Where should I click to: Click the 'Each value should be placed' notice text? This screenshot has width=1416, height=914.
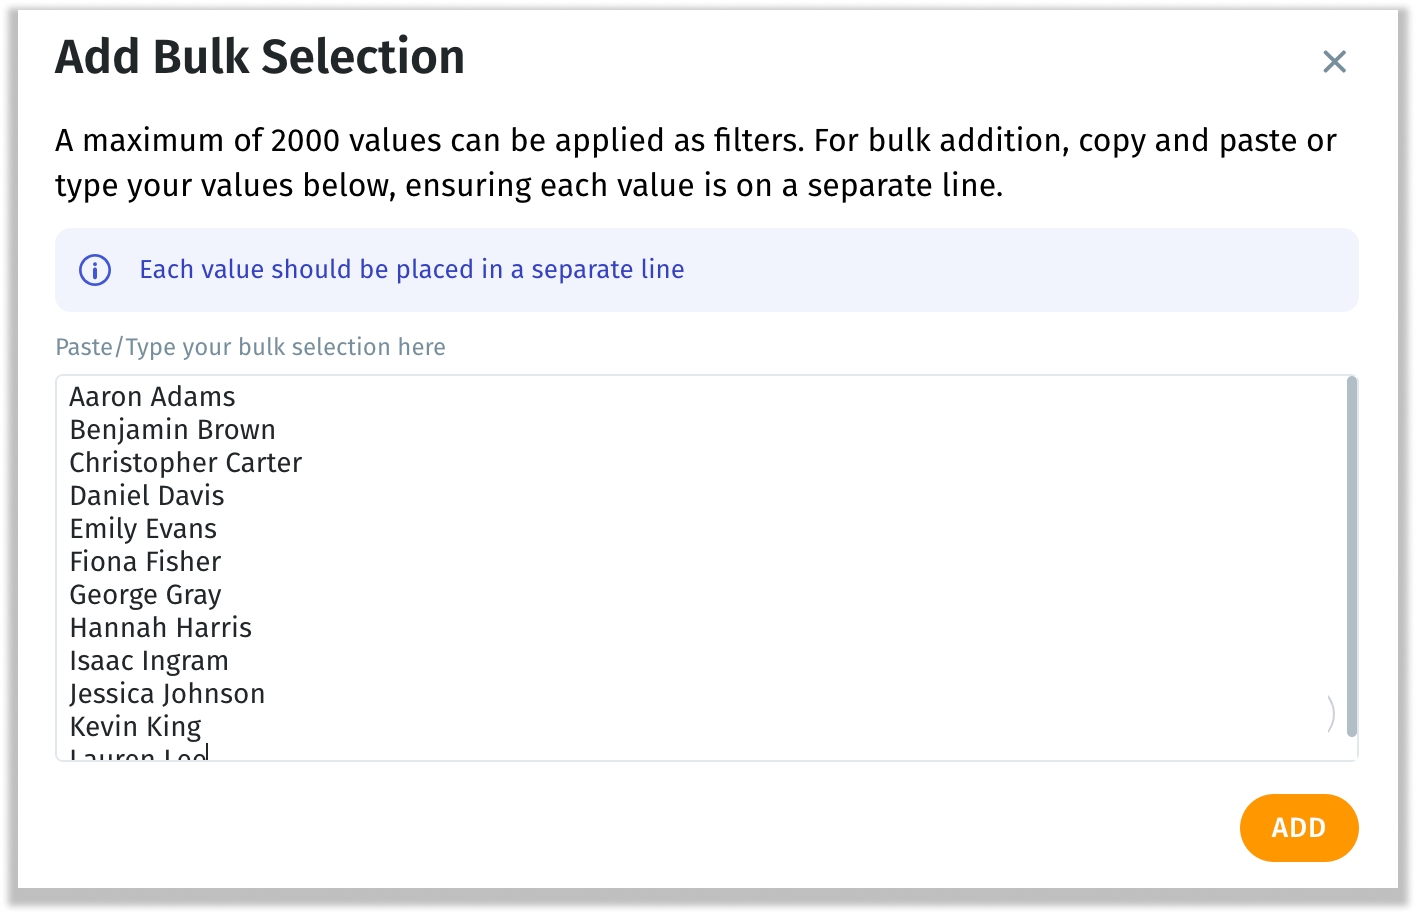pos(412,270)
